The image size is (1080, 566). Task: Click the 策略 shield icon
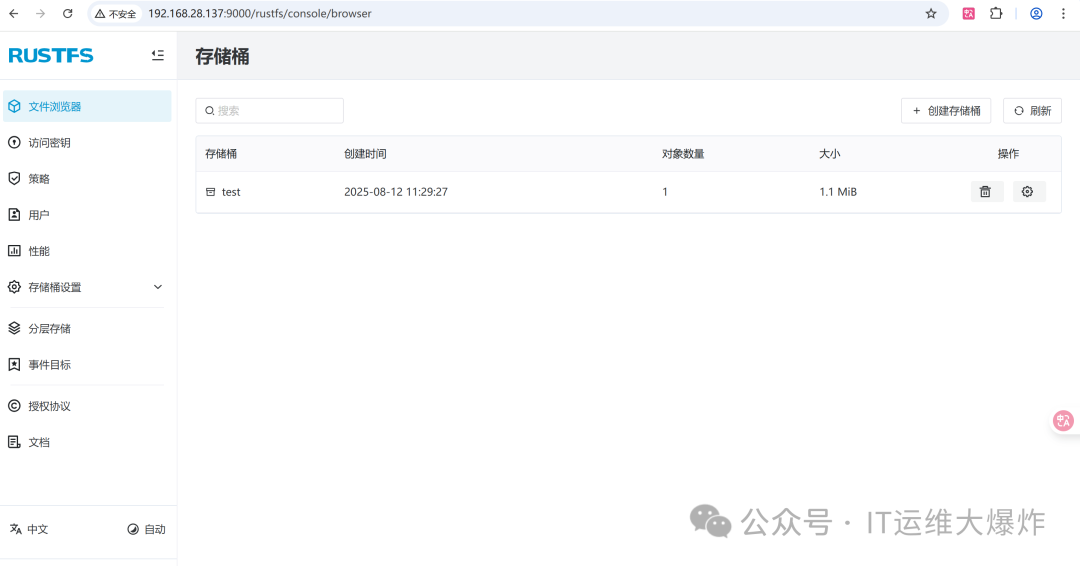click(14, 178)
